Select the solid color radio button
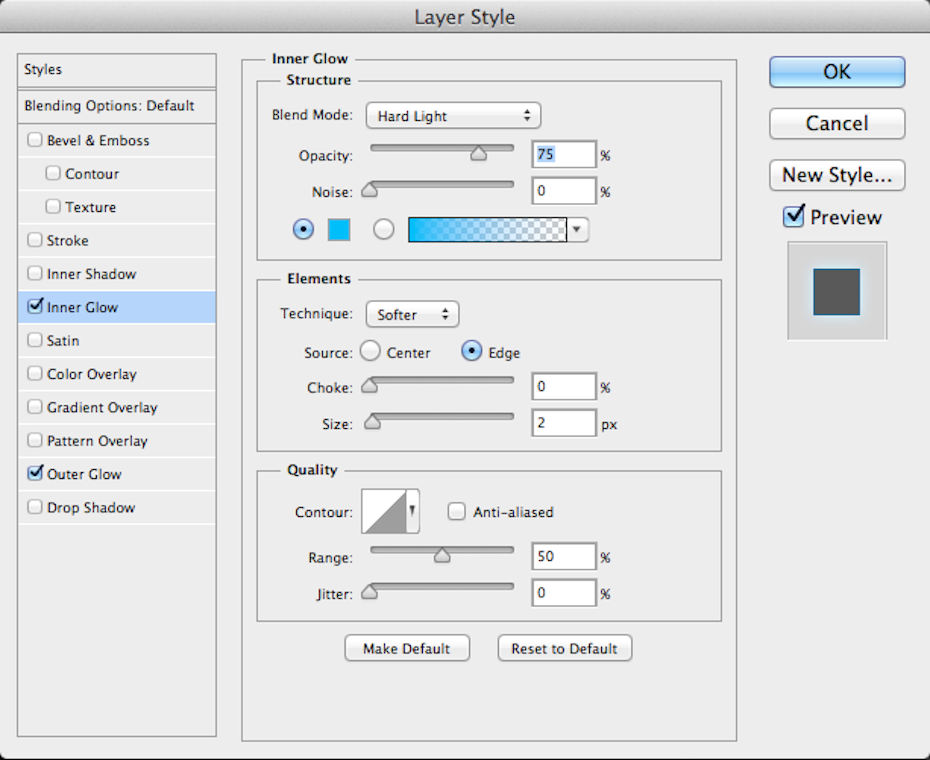 [x=303, y=229]
